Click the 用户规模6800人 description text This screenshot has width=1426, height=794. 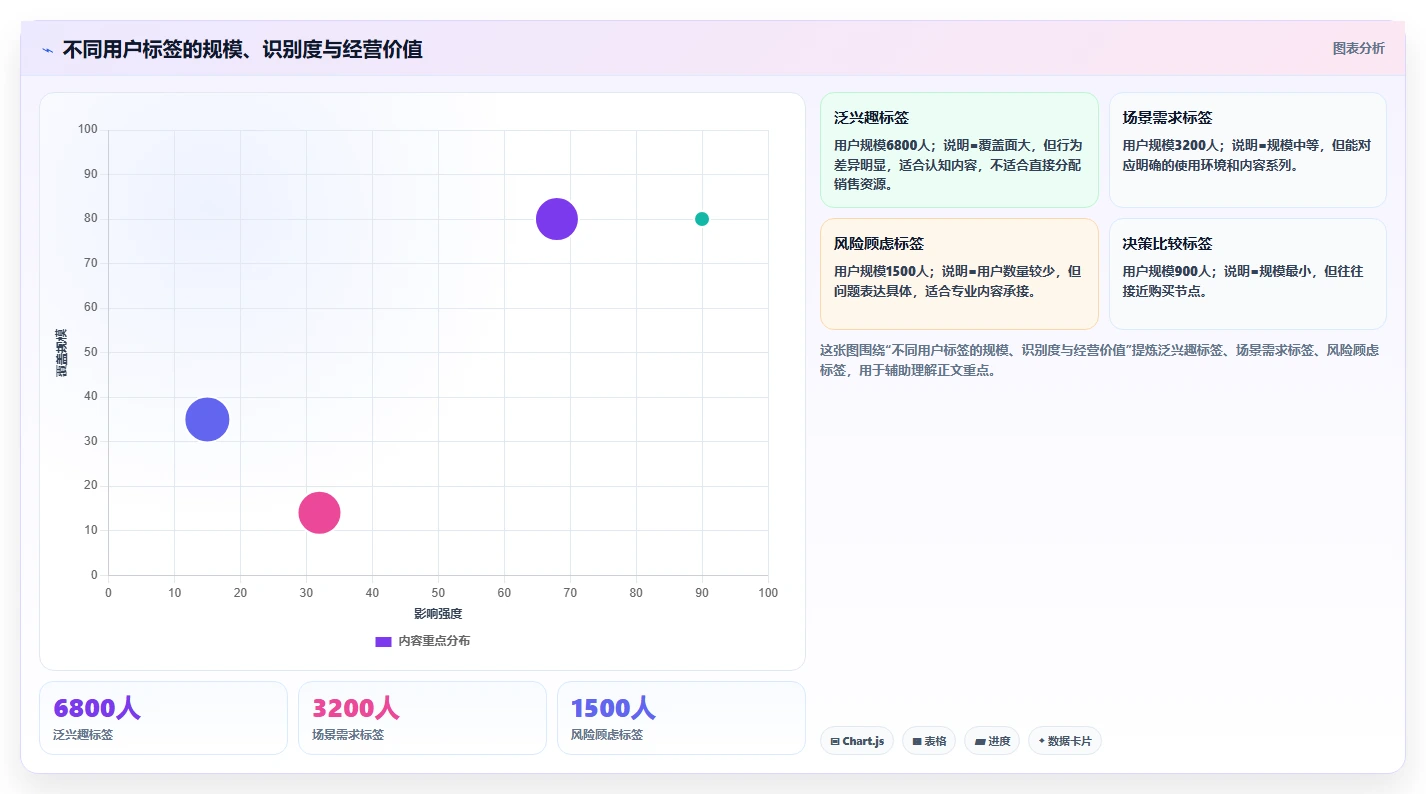pos(958,165)
